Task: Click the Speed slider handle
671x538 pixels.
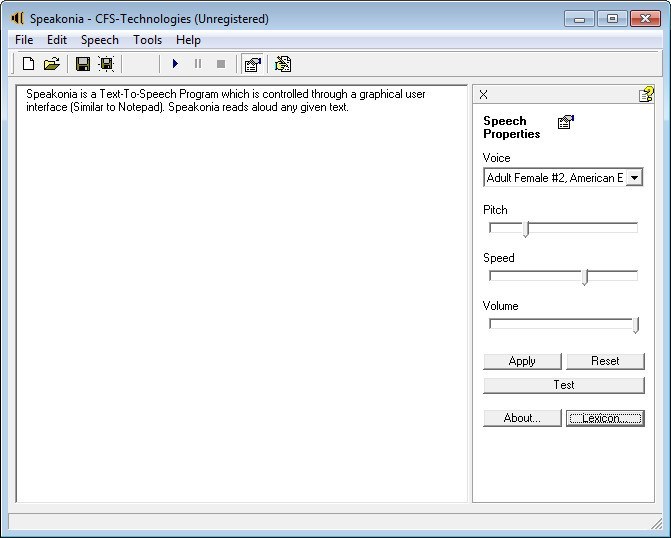Action: pos(585,277)
